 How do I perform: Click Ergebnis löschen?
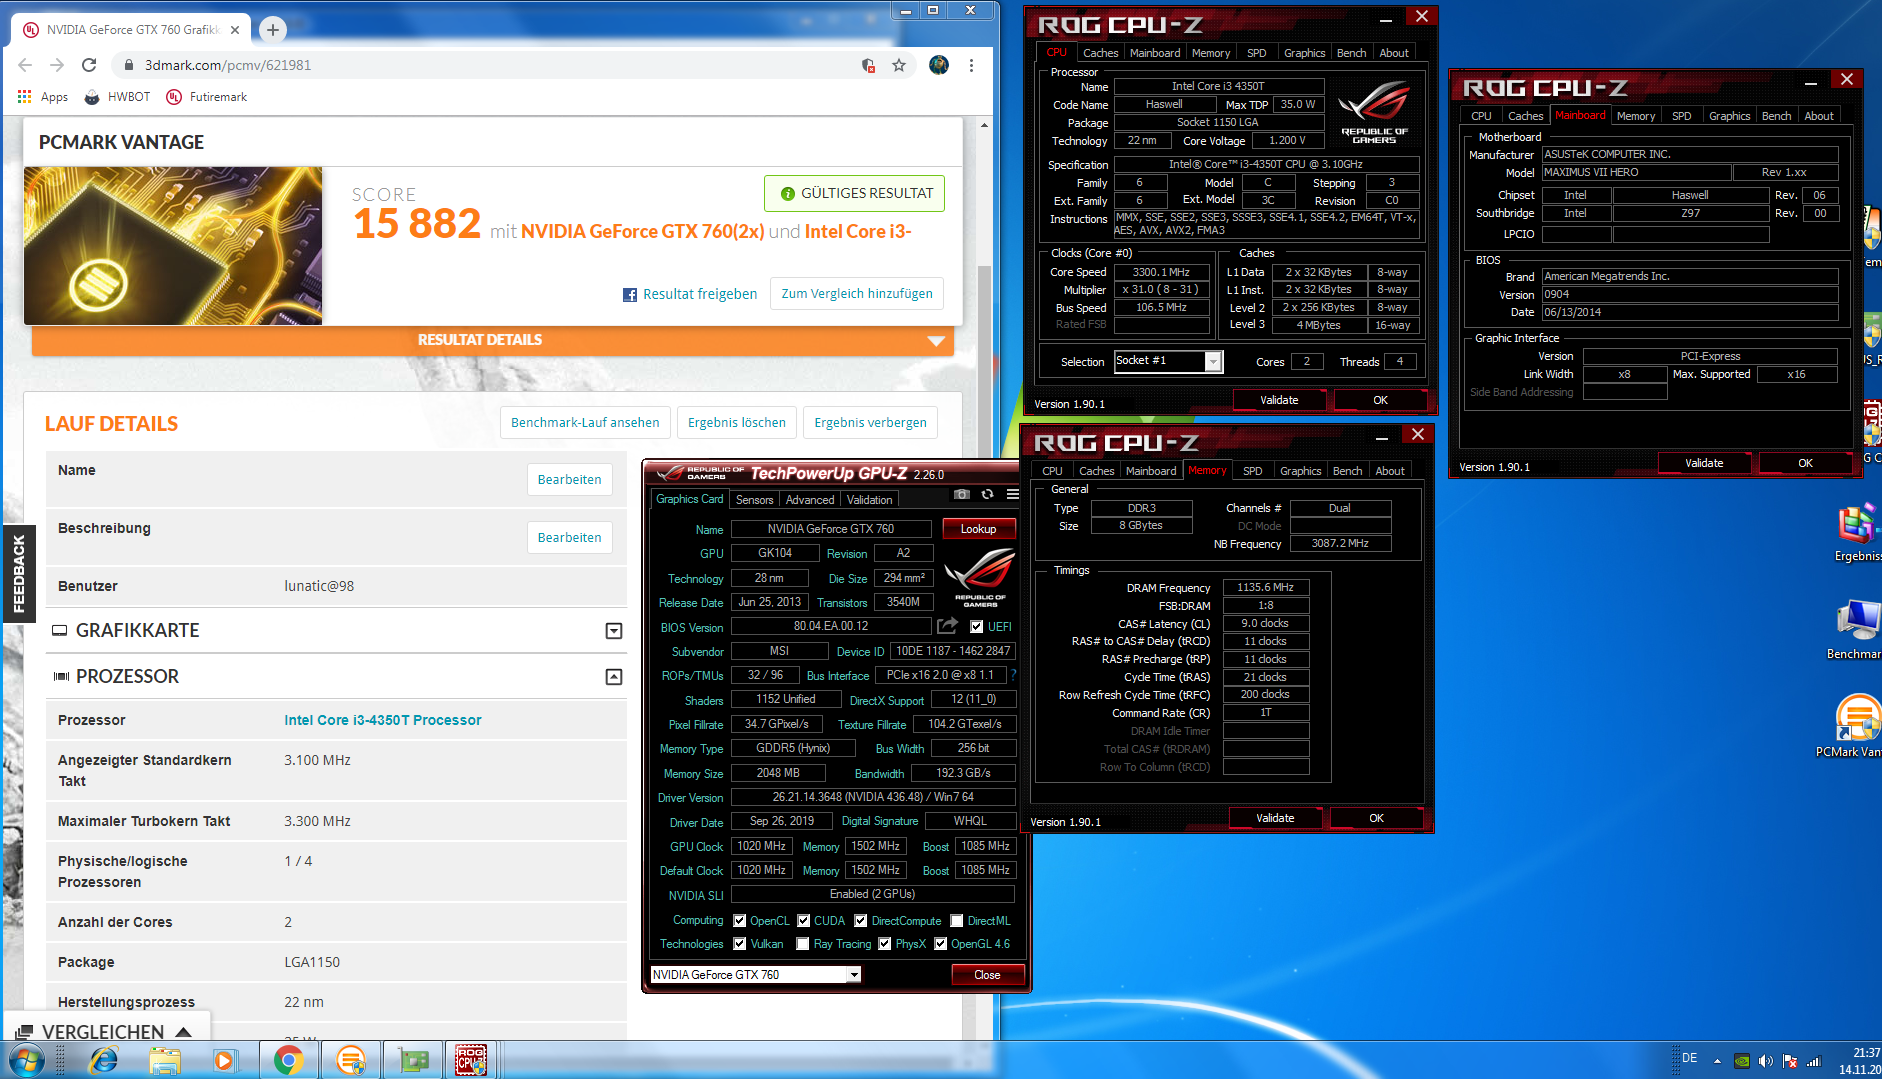[x=737, y=423]
